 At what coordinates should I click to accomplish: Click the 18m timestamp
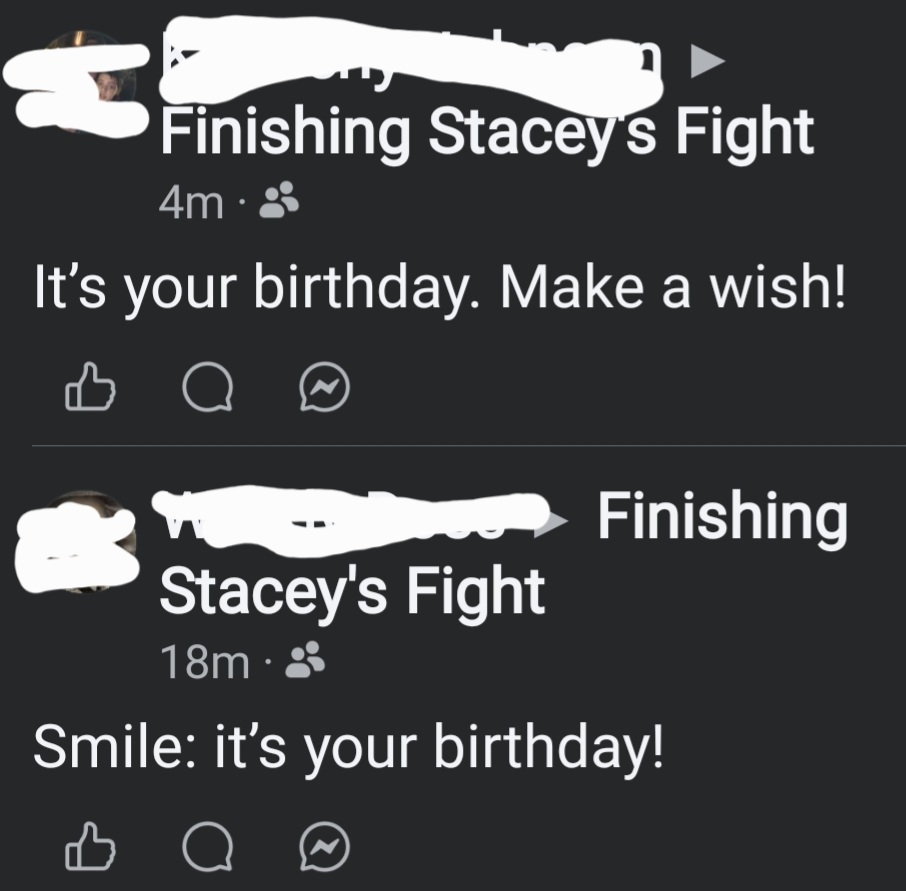click(x=204, y=661)
